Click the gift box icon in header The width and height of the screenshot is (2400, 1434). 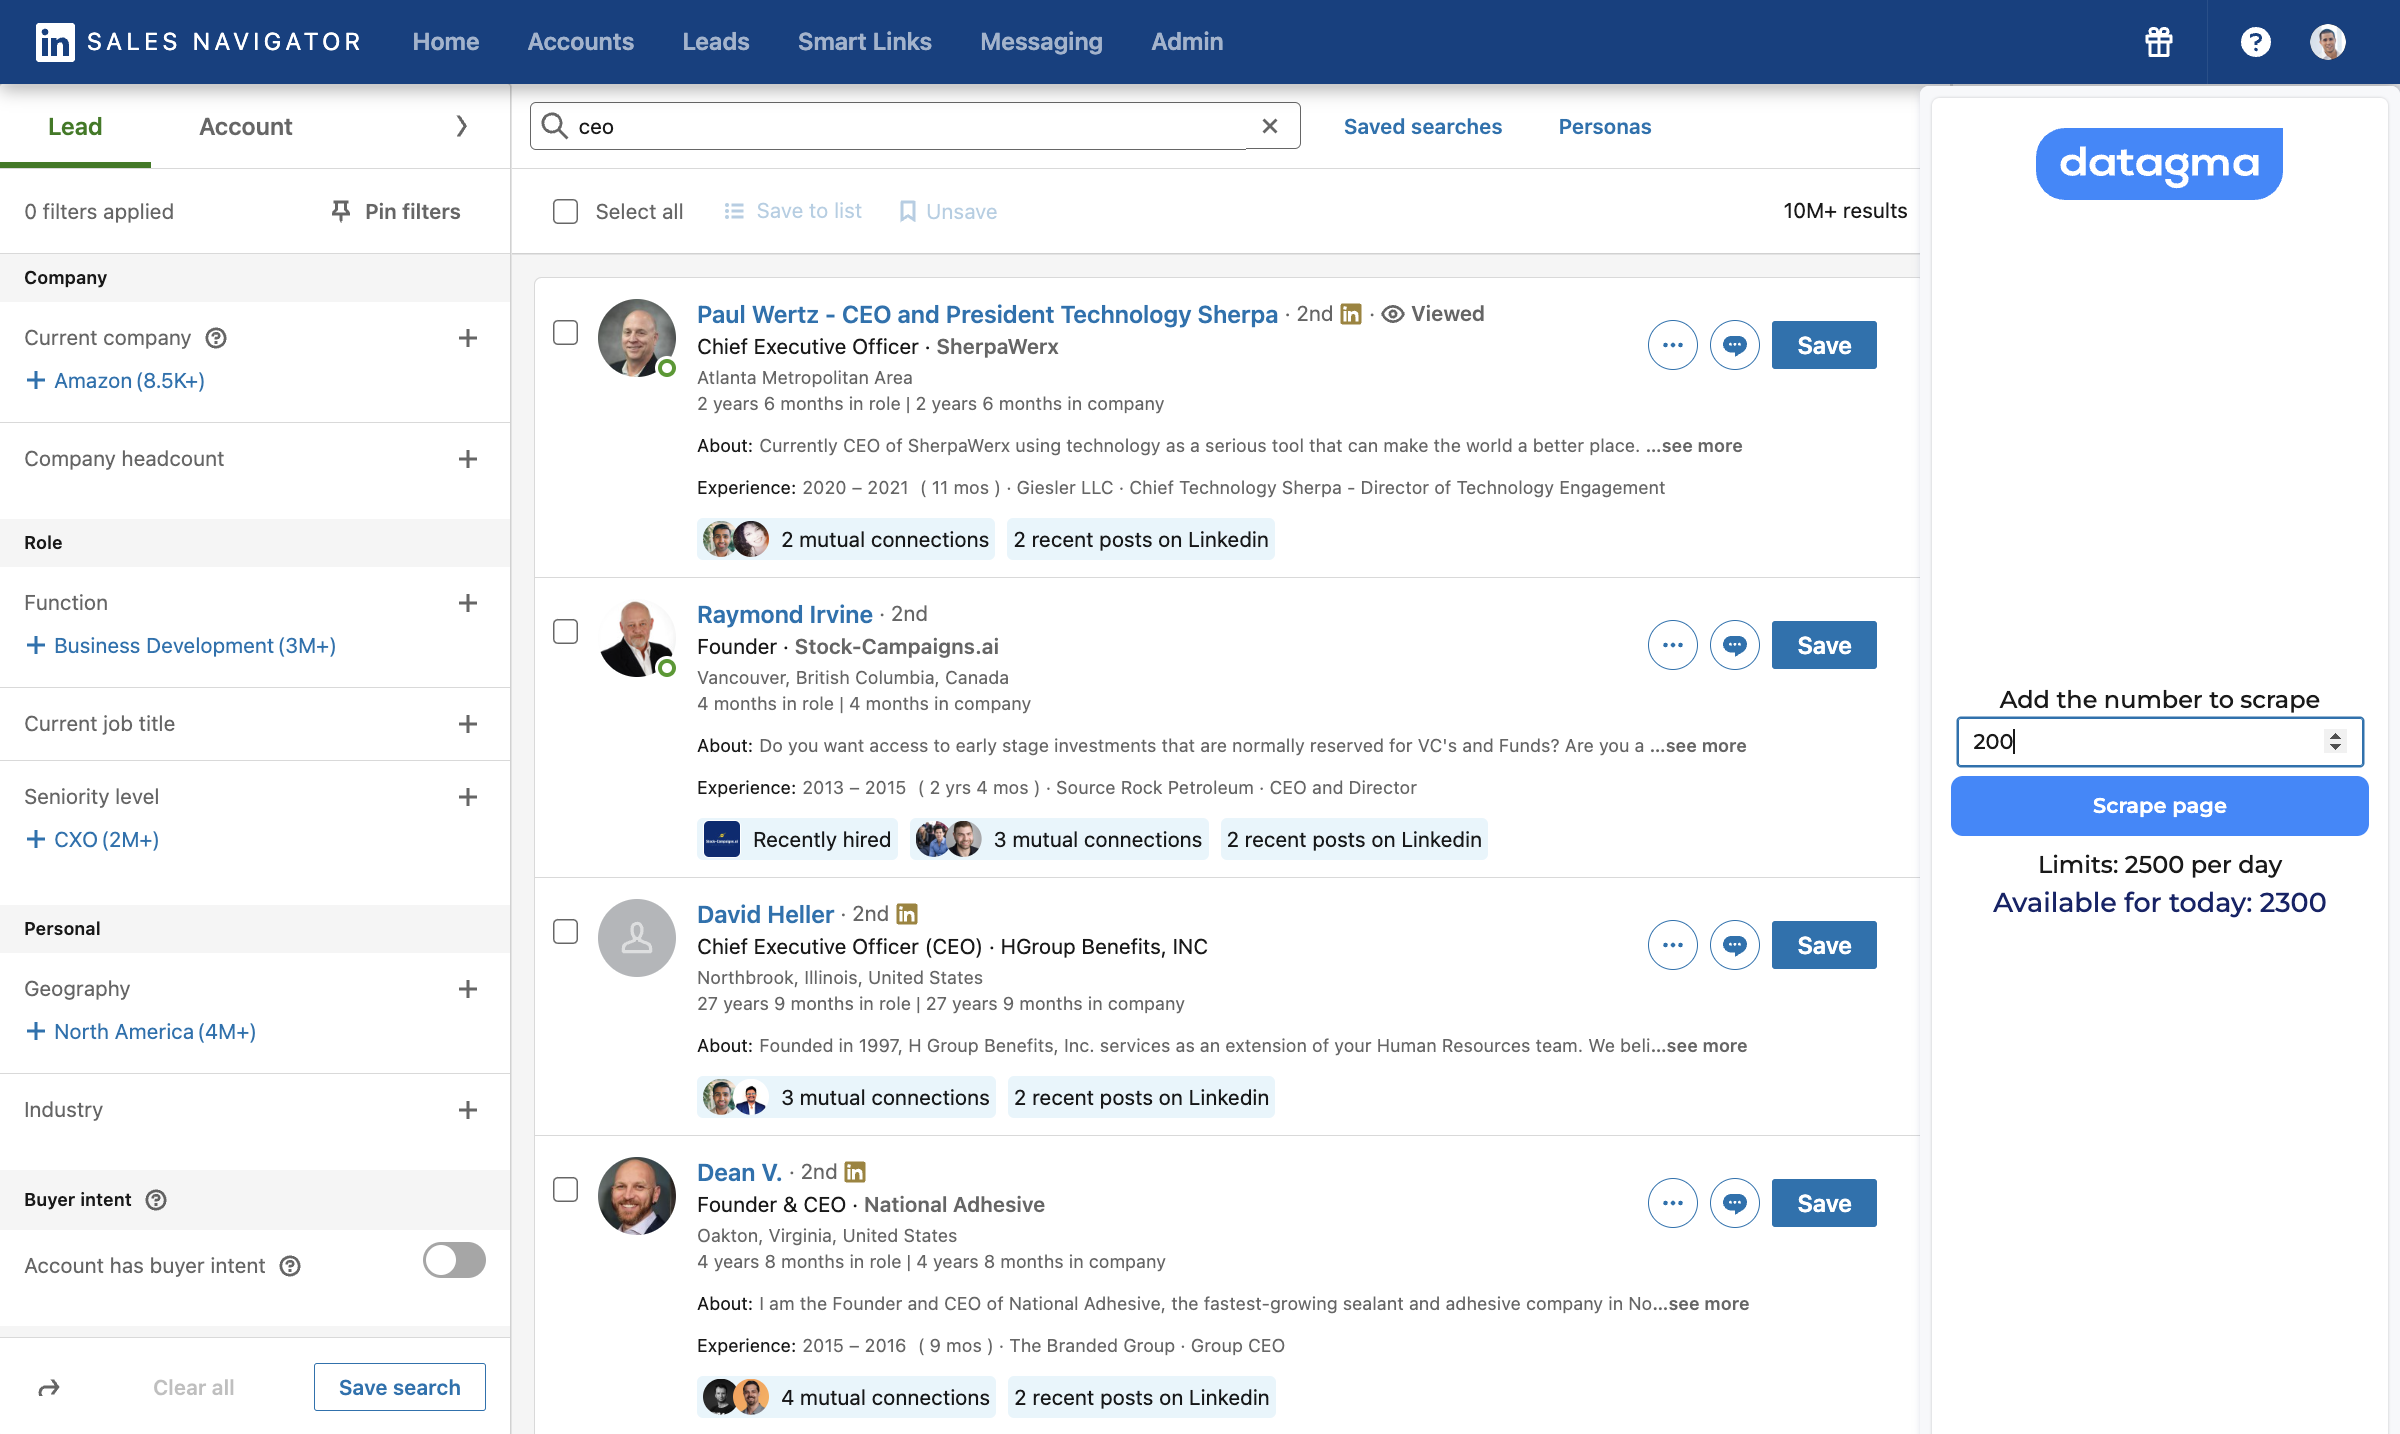point(2159,42)
